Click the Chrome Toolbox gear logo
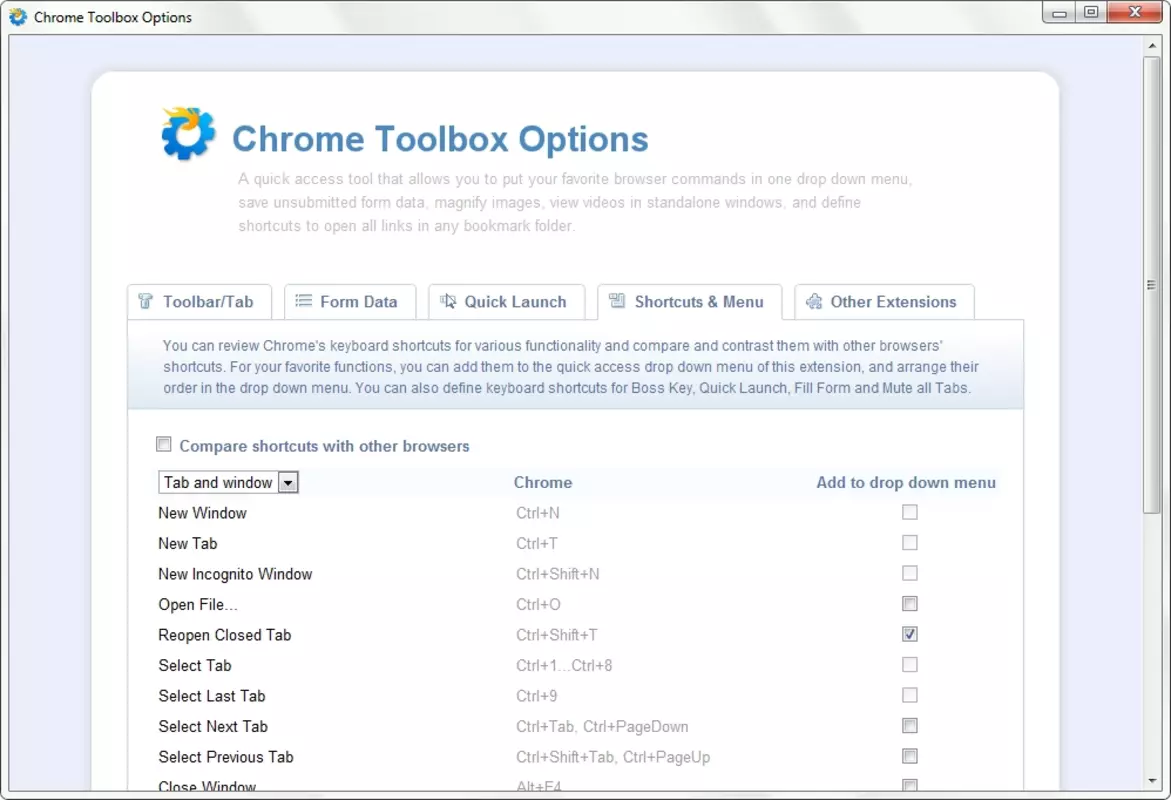Image resolution: width=1171 pixels, height=800 pixels. (x=188, y=134)
